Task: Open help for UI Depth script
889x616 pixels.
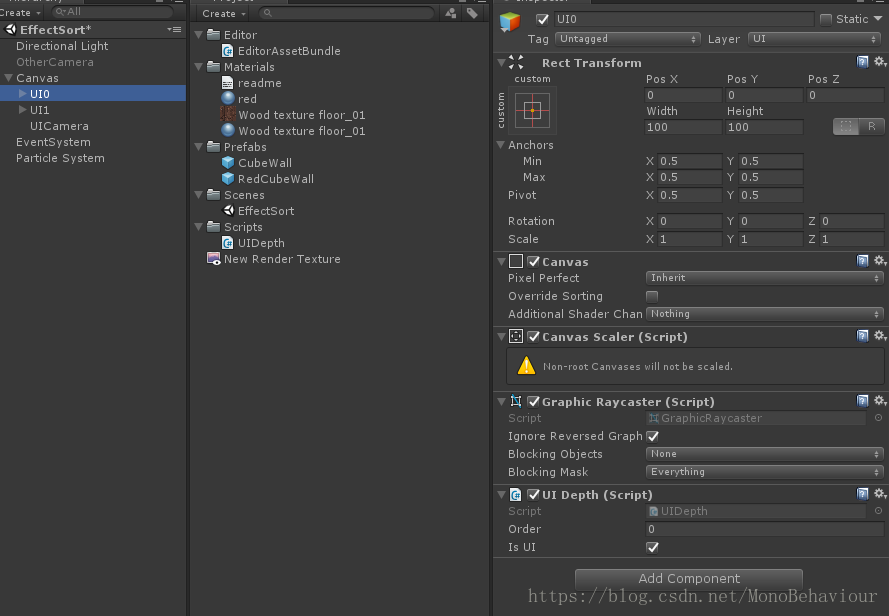Action: tap(862, 494)
